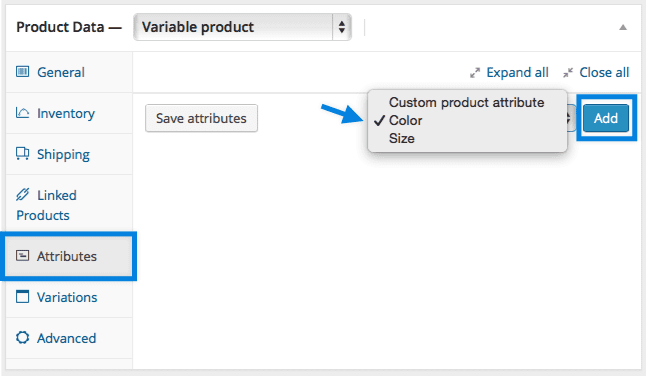The height and width of the screenshot is (376, 646).
Task: Click the blue Add button
Action: point(606,118)
